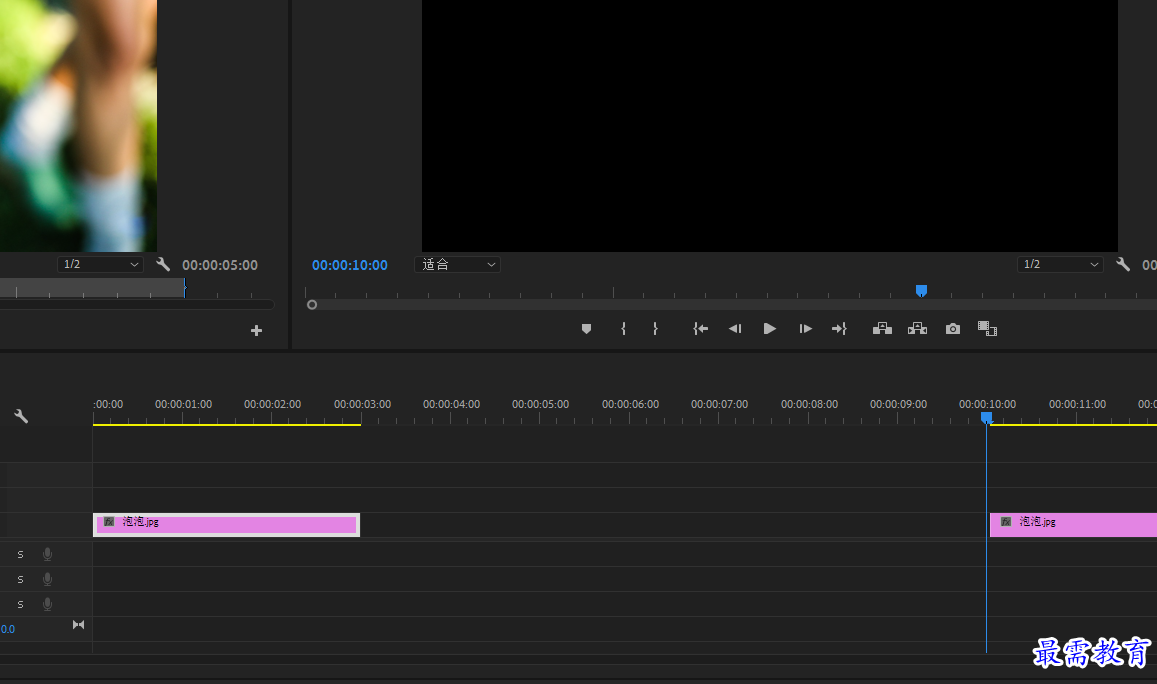The height and width of the screenshot is (684, 1157).
Task: Jump to the In point
Action: (x=700, y=329)
